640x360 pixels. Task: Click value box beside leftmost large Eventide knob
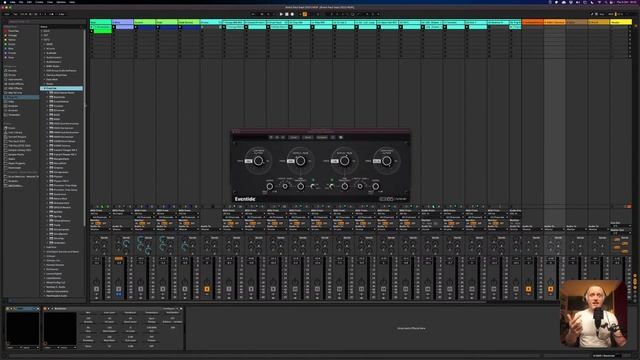248,161
